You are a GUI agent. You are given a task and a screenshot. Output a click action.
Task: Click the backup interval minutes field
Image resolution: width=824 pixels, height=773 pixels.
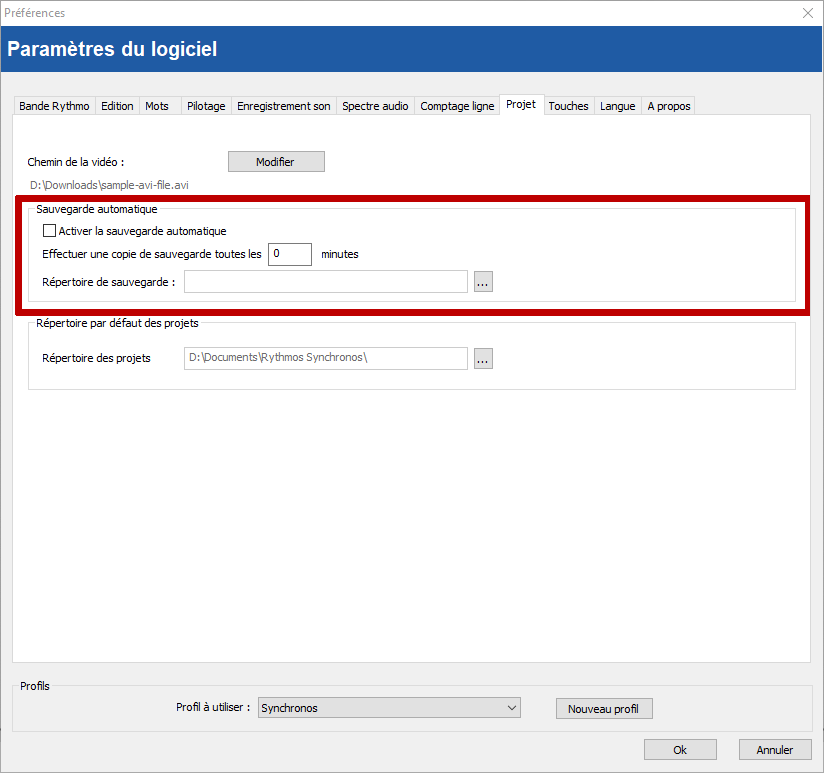coord(289,254)
